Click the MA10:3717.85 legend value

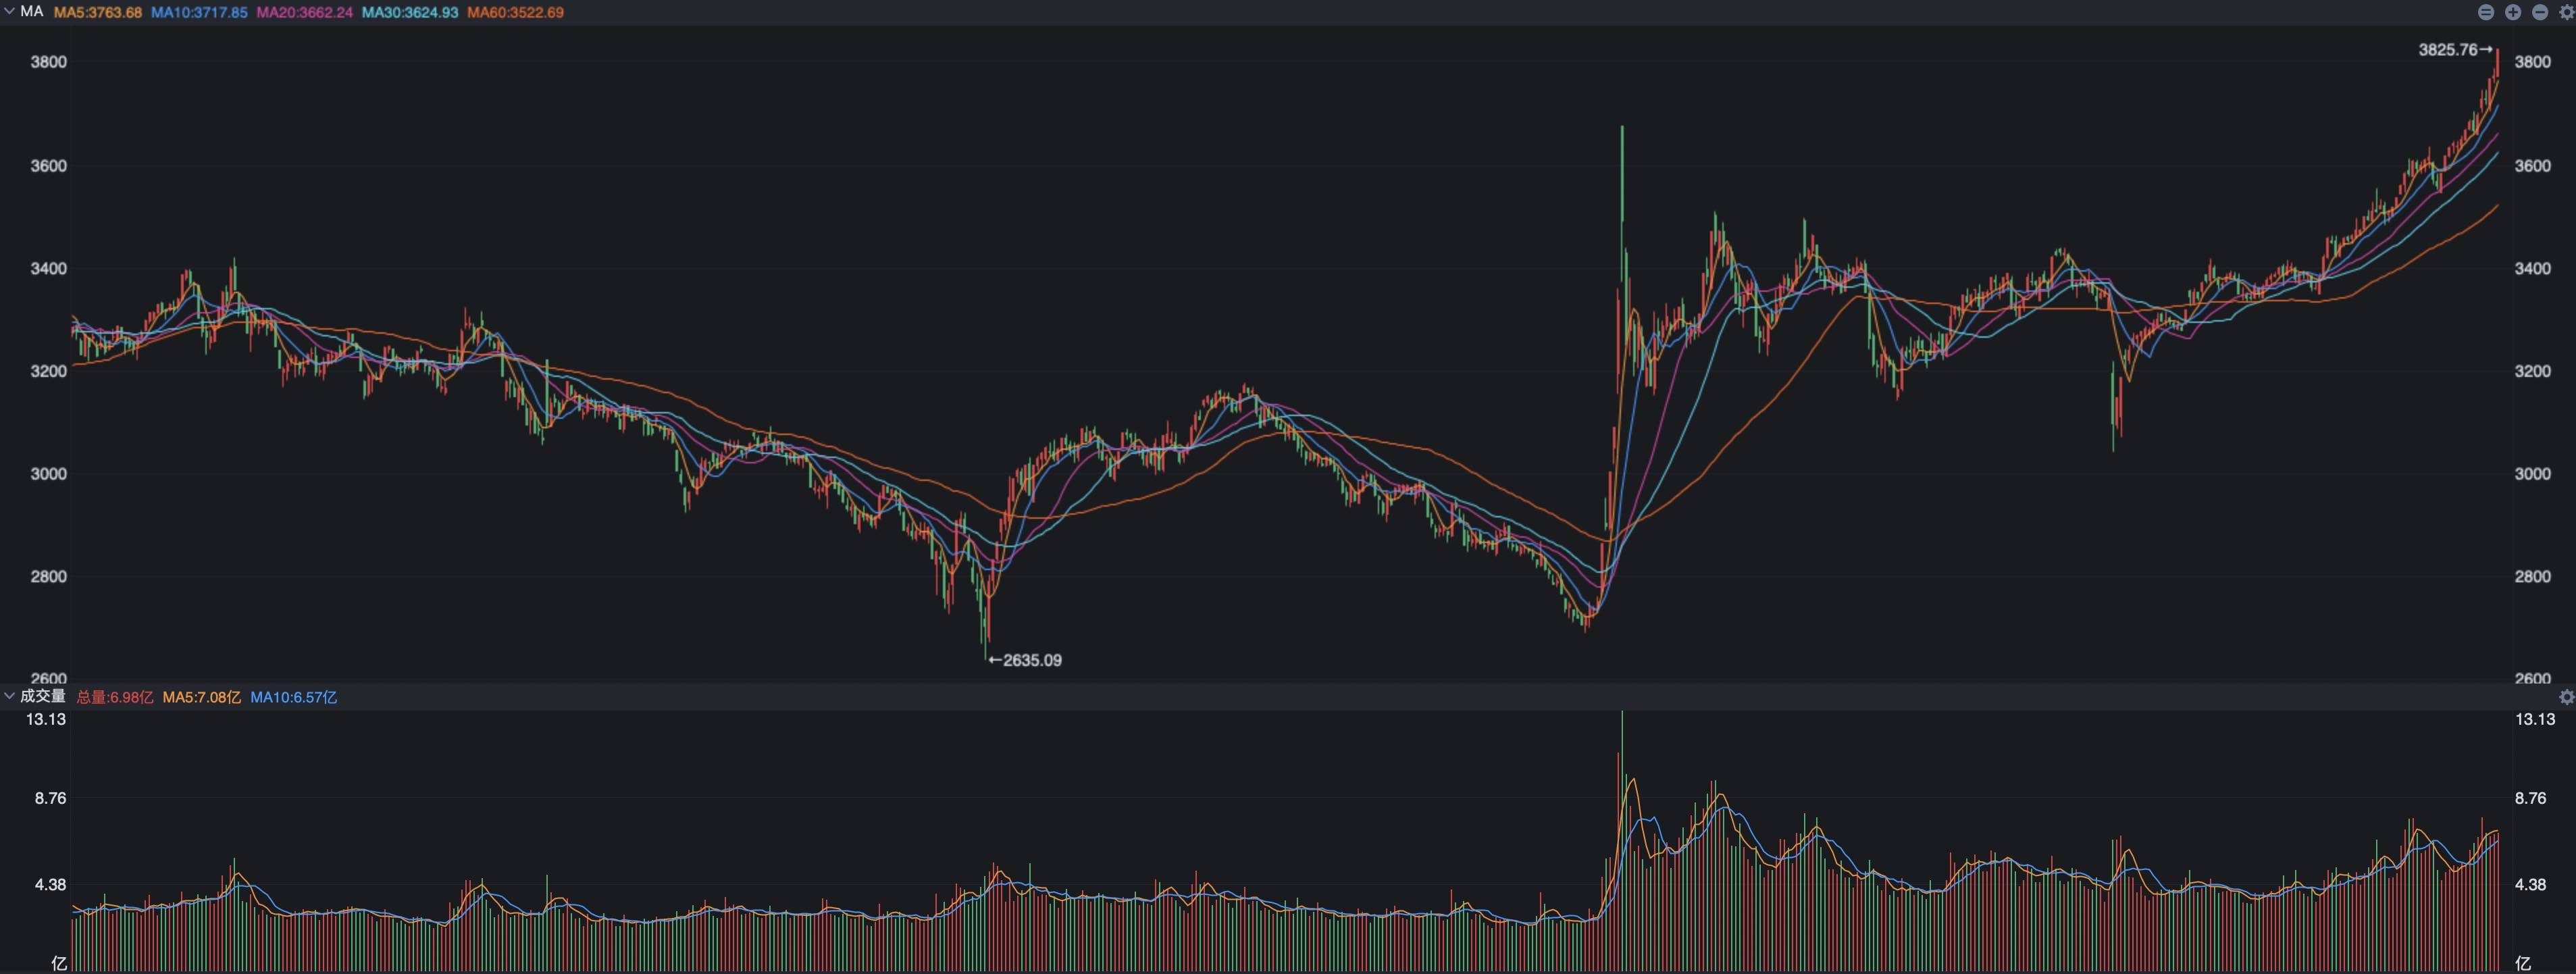pos(199,13)
